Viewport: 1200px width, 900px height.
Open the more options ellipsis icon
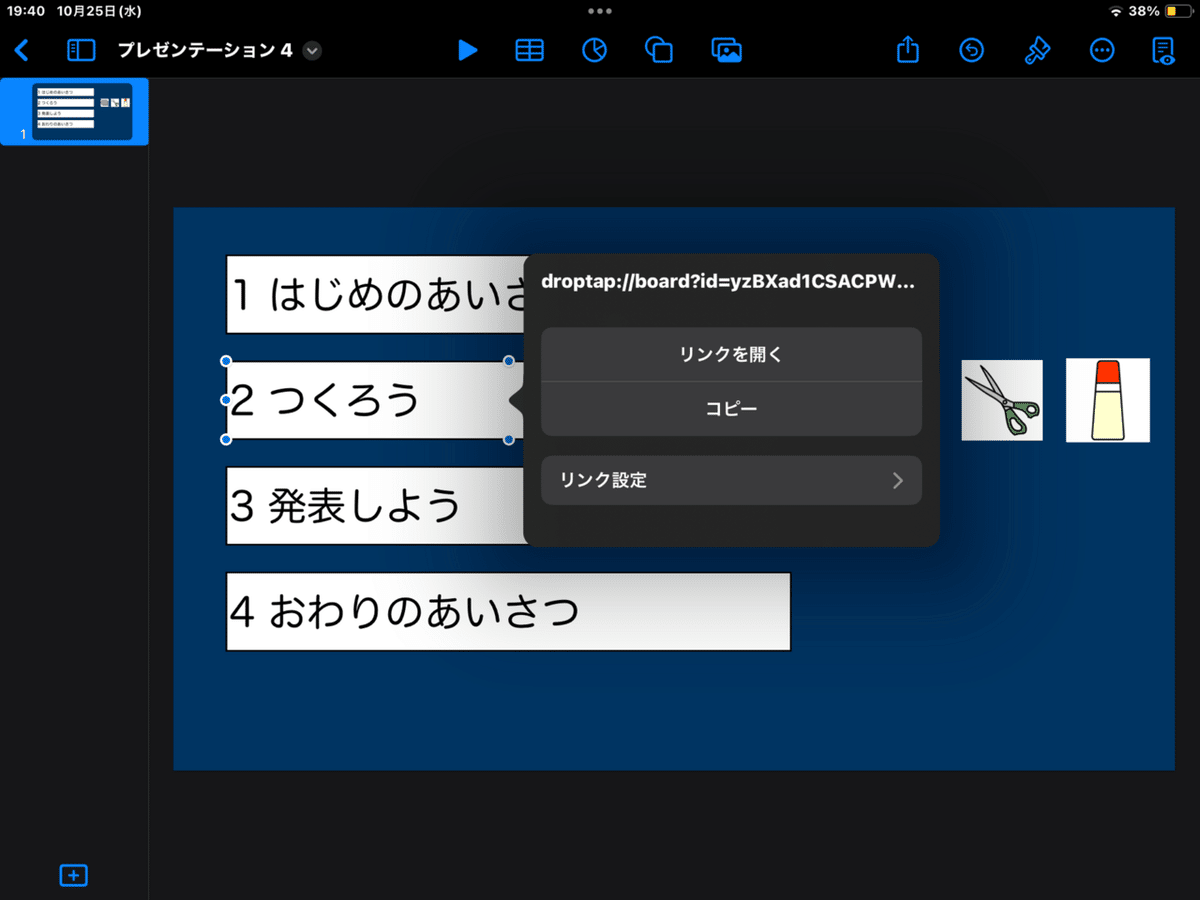click(1102, 50)
